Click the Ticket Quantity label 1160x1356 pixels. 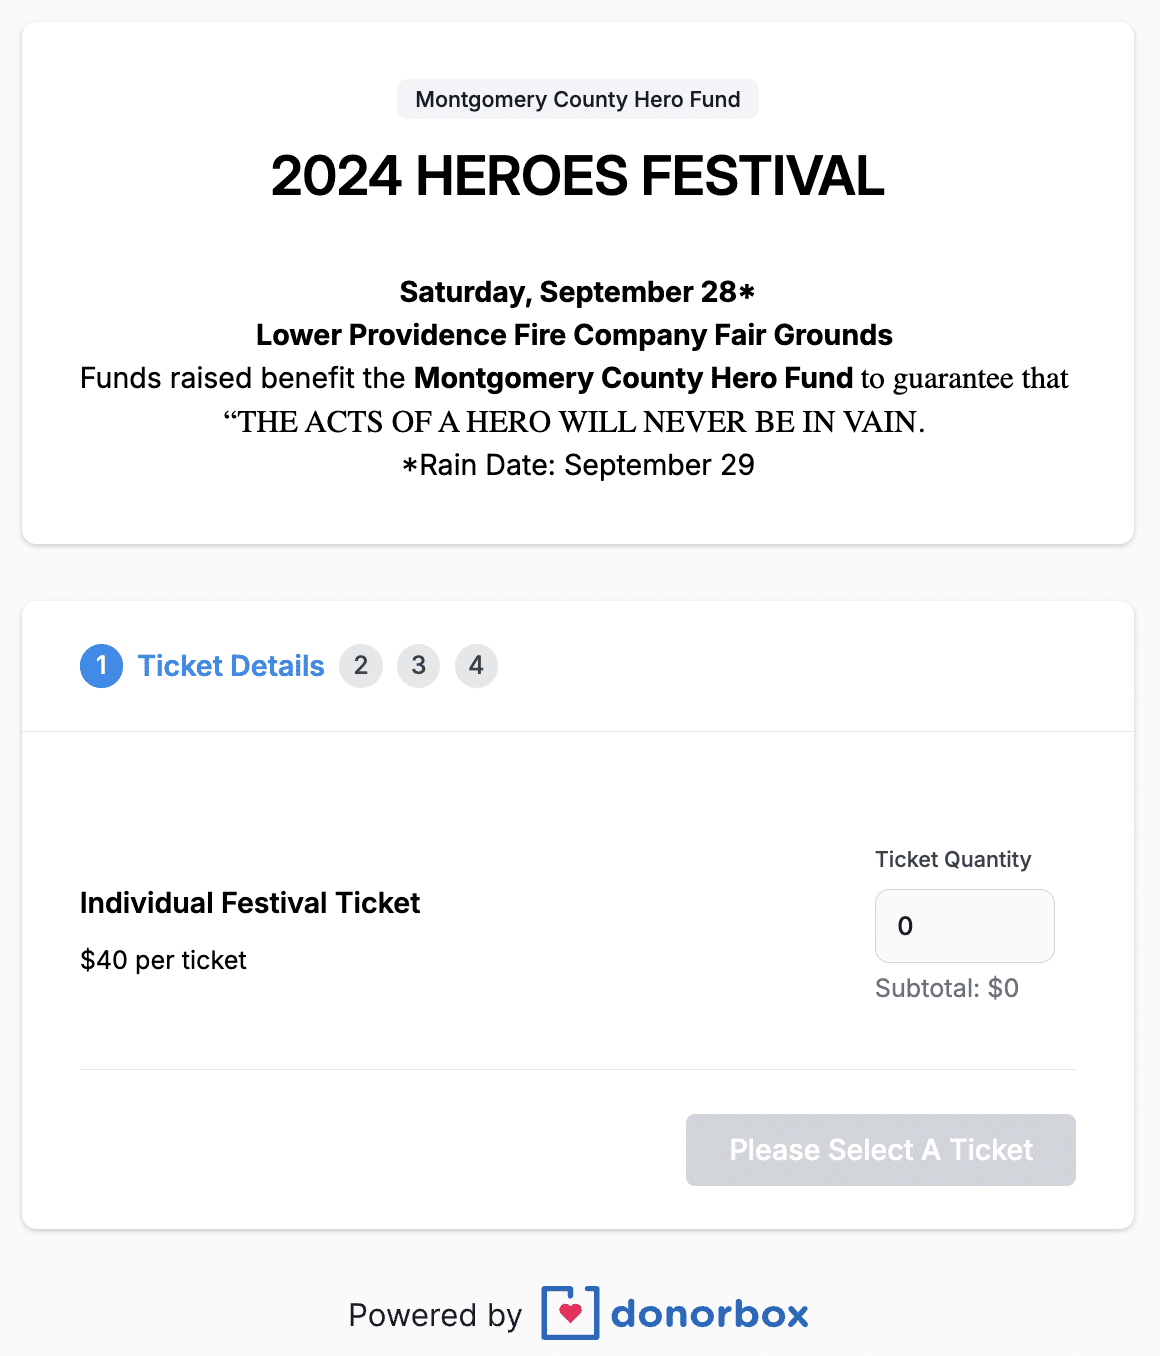click(x=953, y=860)
